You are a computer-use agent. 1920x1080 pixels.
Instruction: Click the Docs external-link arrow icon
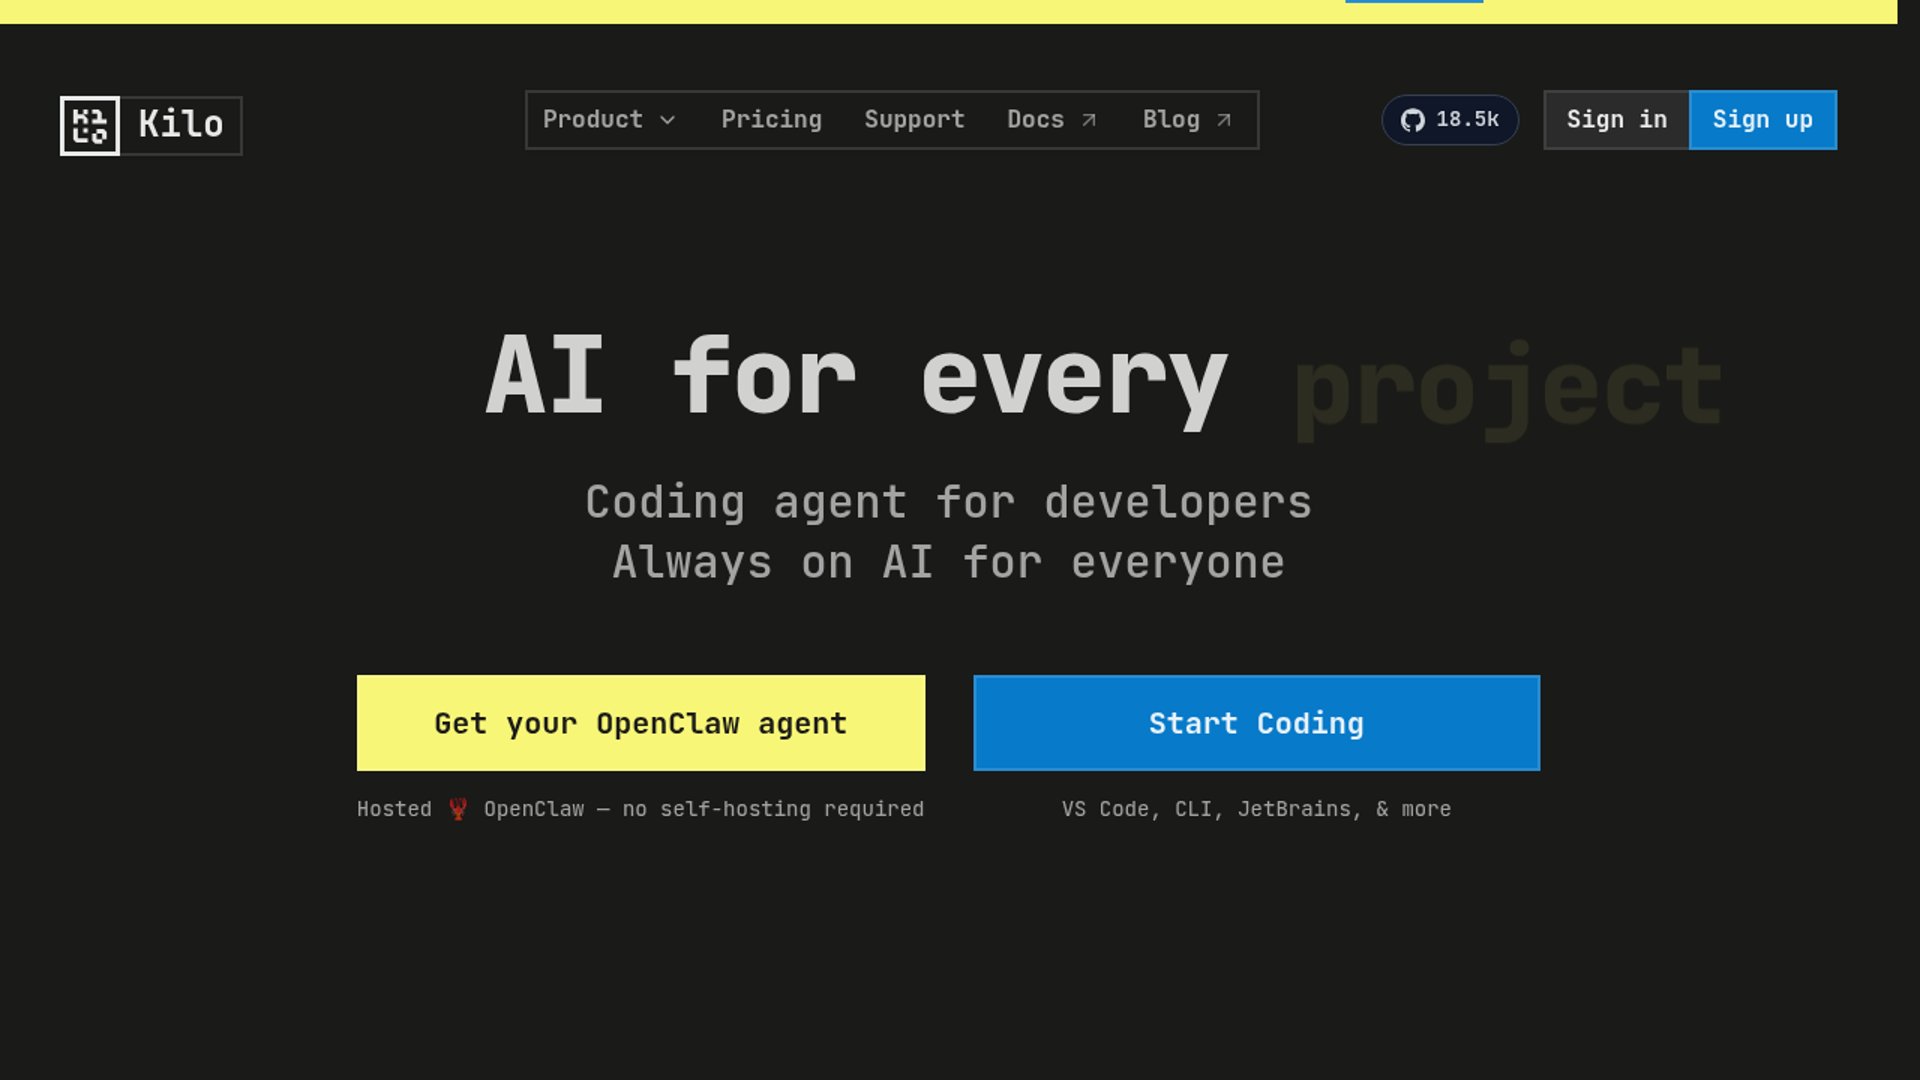pos(1089,120)
